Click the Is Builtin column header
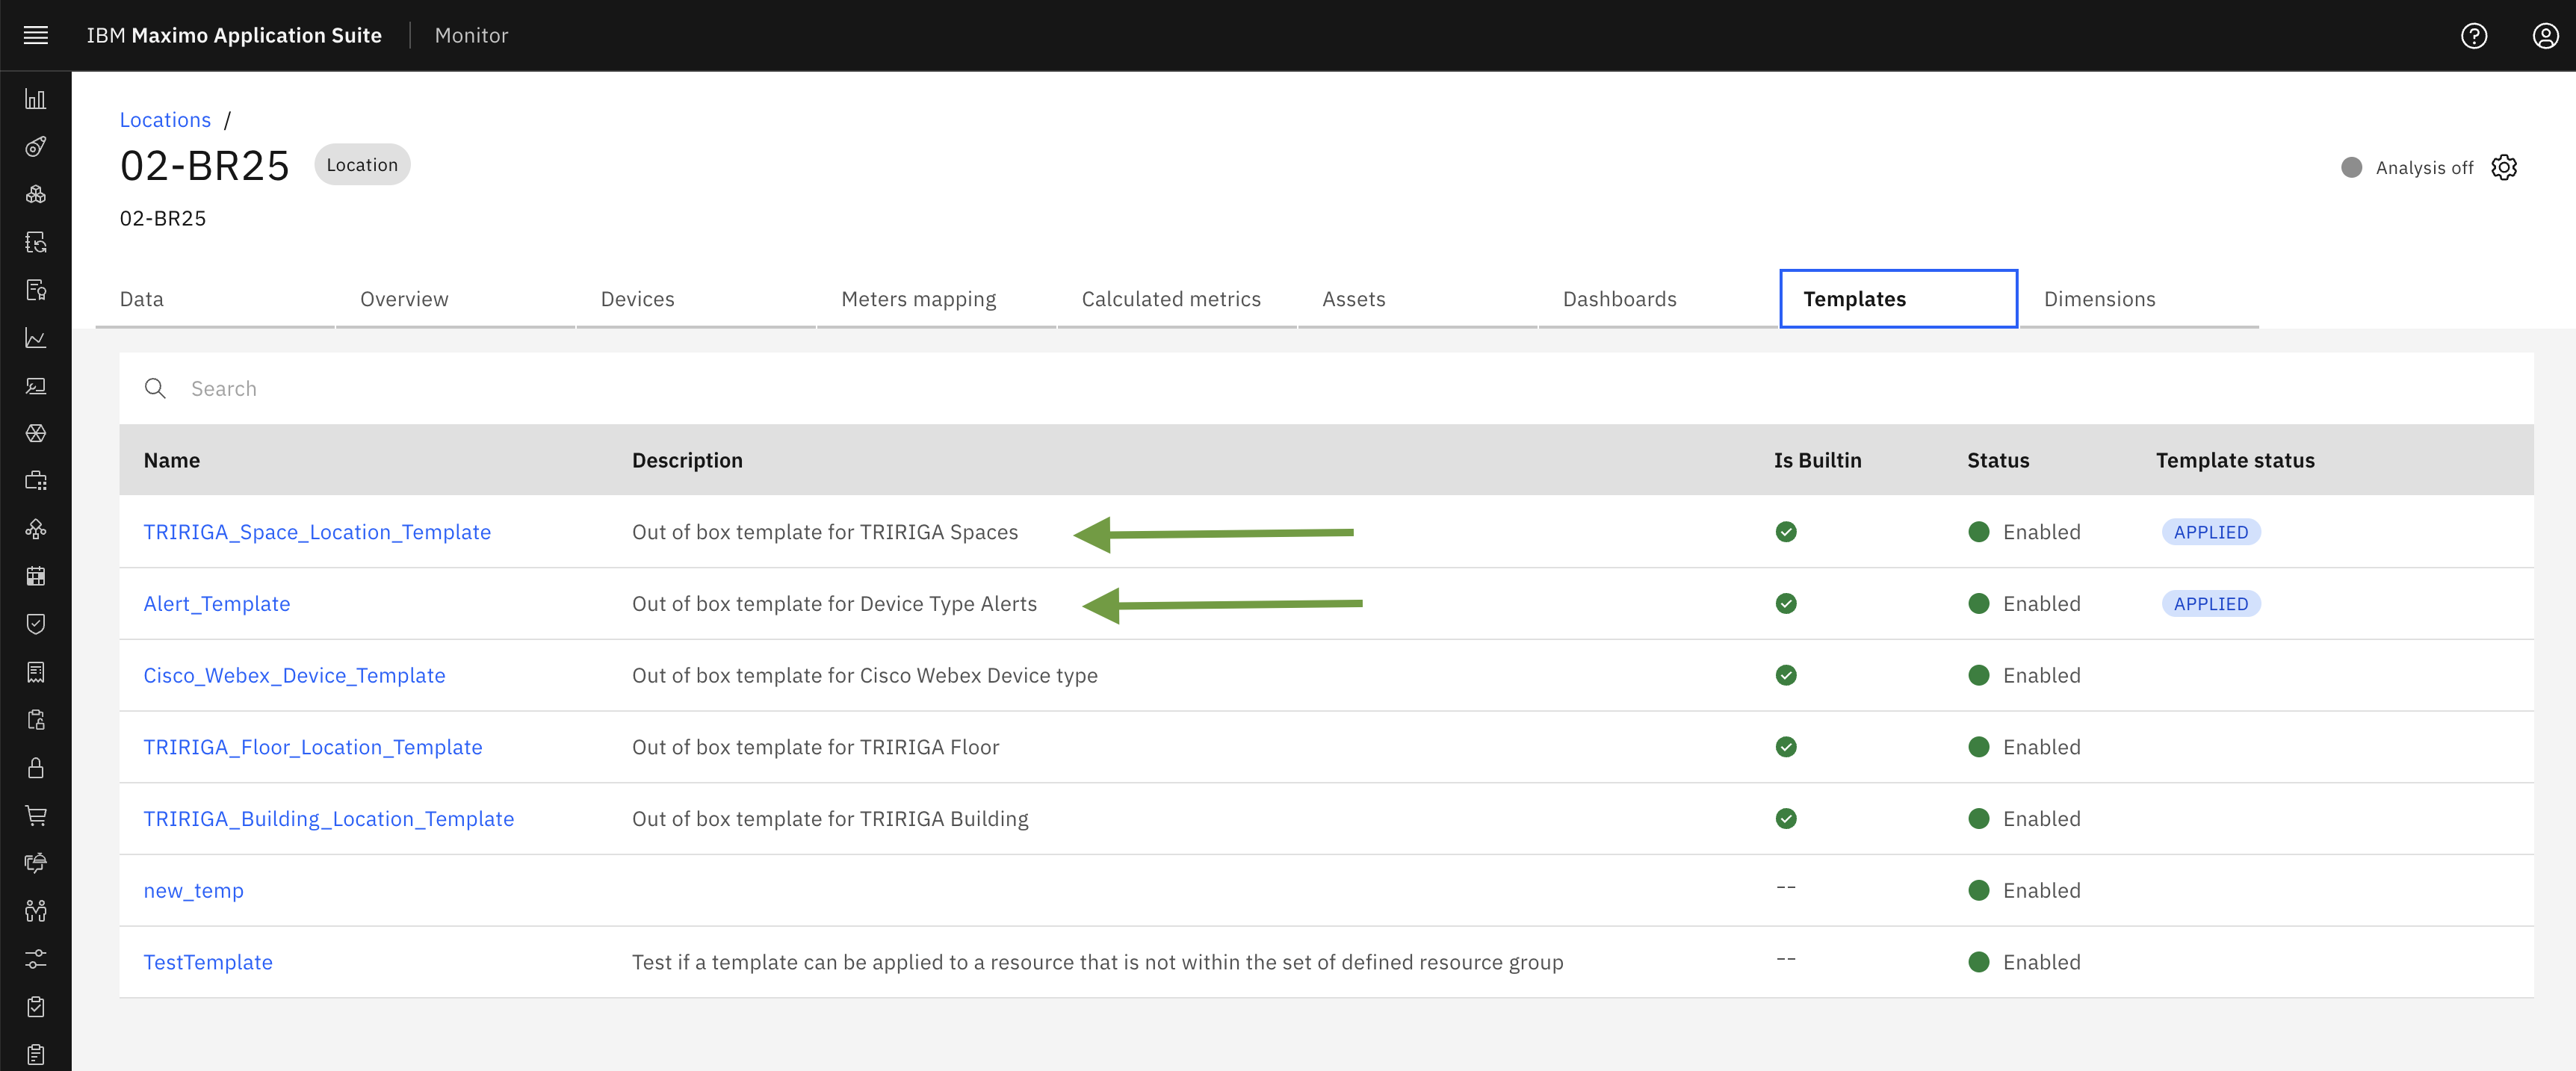Screen dimensions: 2576x1071 click(1817, 460)
